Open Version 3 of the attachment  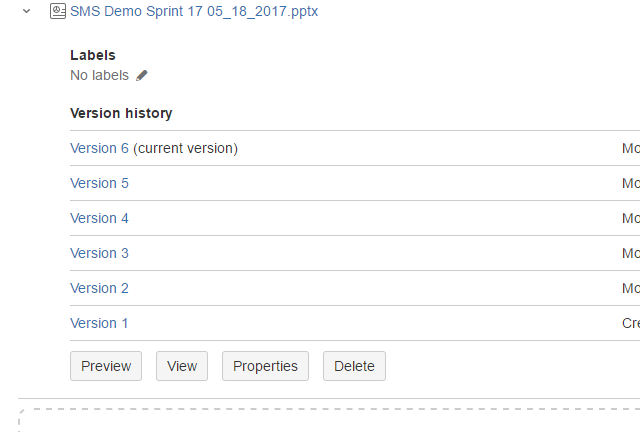tap(99, 254)
